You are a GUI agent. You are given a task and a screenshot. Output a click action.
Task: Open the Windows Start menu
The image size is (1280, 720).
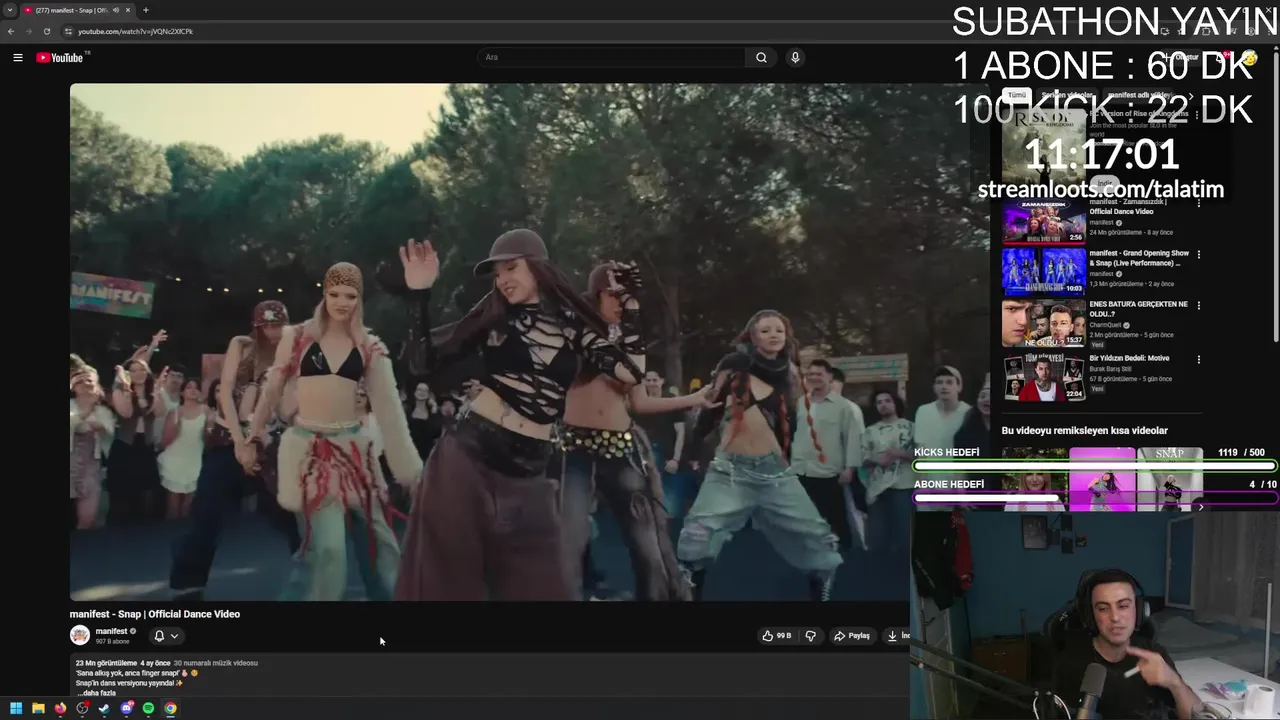(x=16, y=708)
